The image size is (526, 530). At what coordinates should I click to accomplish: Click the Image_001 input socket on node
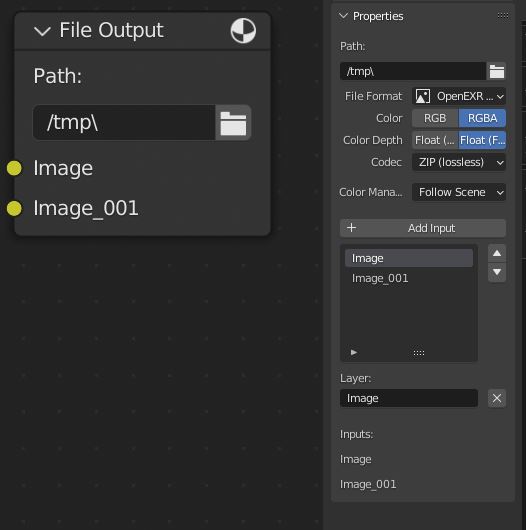14,208
